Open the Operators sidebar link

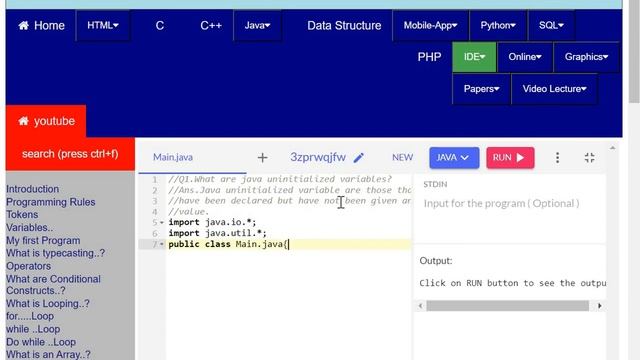point(29,266)
